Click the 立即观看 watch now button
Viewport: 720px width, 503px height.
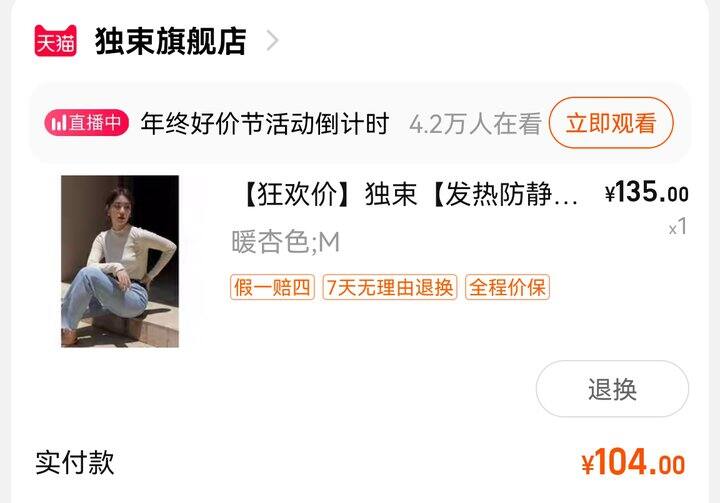611,123
